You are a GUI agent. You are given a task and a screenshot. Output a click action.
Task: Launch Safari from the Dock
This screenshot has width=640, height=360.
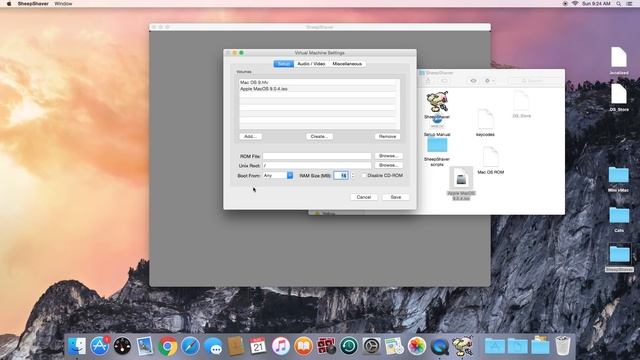click(x=191, y=346)
